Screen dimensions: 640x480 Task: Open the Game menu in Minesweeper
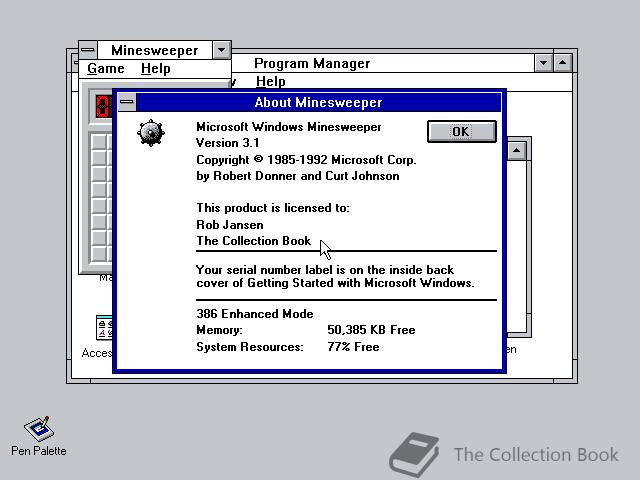click(105, 69)
